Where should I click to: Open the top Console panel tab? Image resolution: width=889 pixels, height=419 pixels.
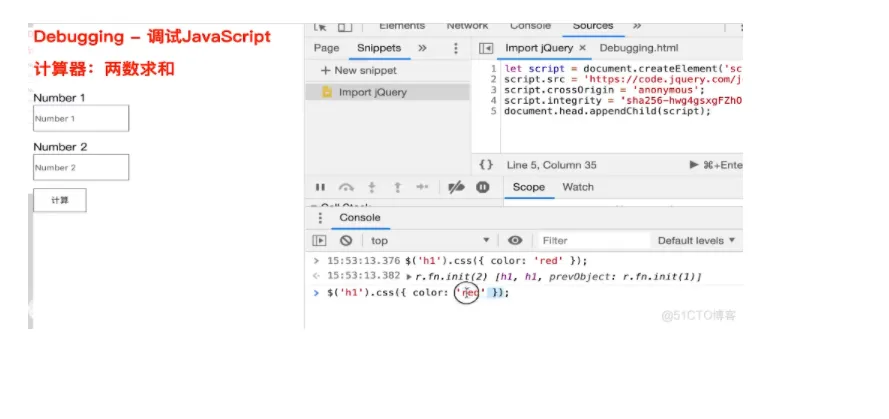tap(530, 26)
